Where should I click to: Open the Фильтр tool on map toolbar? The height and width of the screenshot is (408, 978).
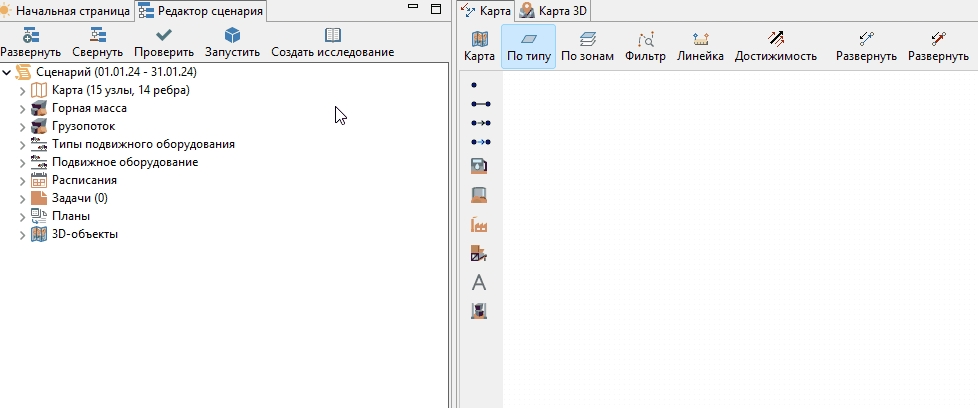click(646, 39)
